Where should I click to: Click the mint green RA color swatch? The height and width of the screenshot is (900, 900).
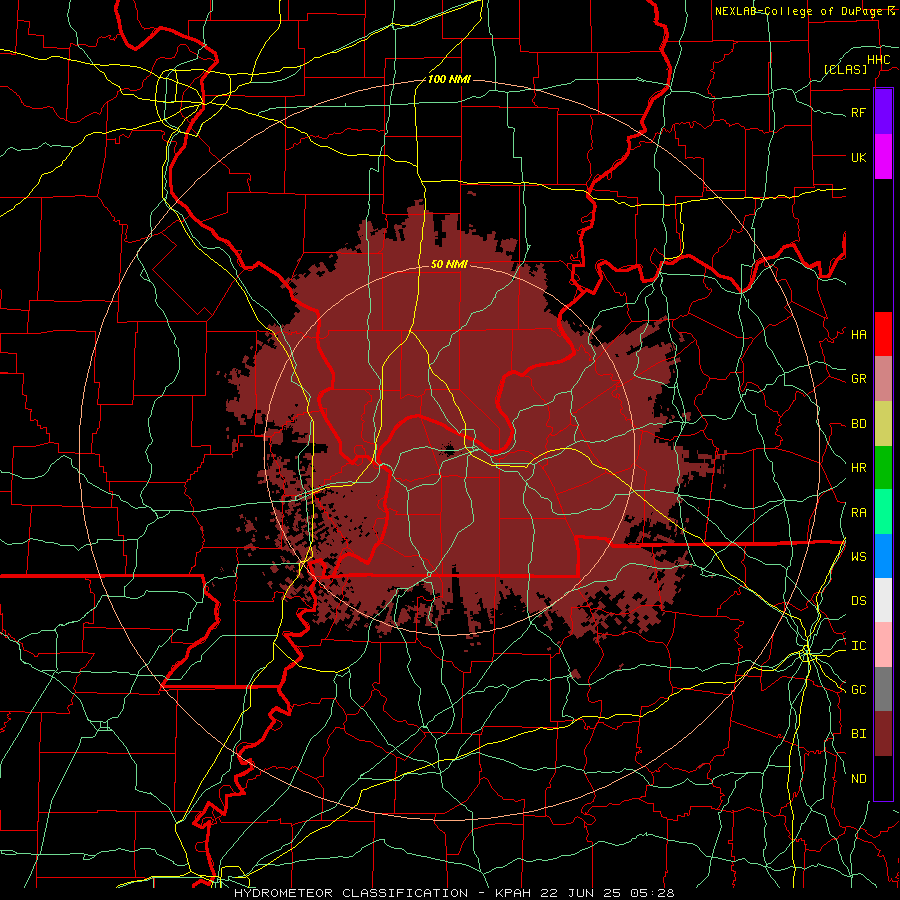click(883, 512)
